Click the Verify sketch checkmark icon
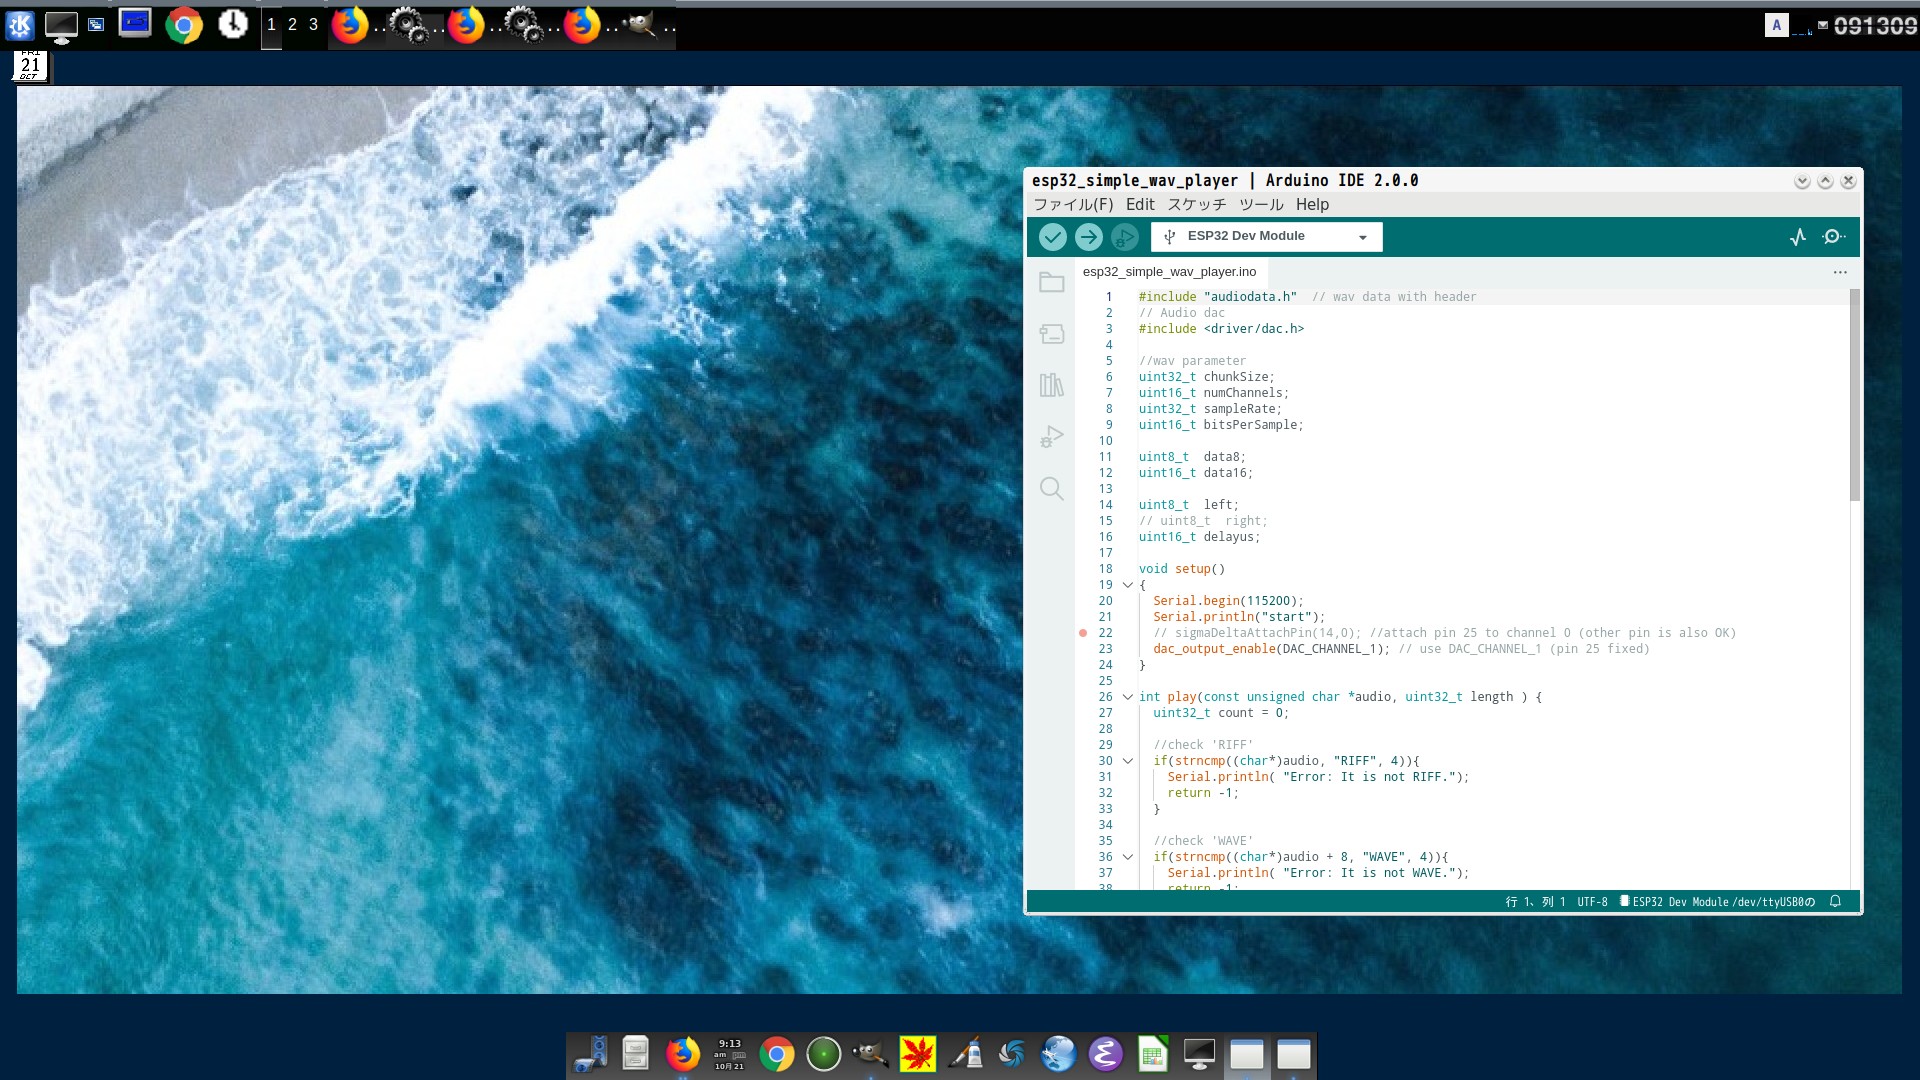1920x1080 pixels. tap(1052, 237)
